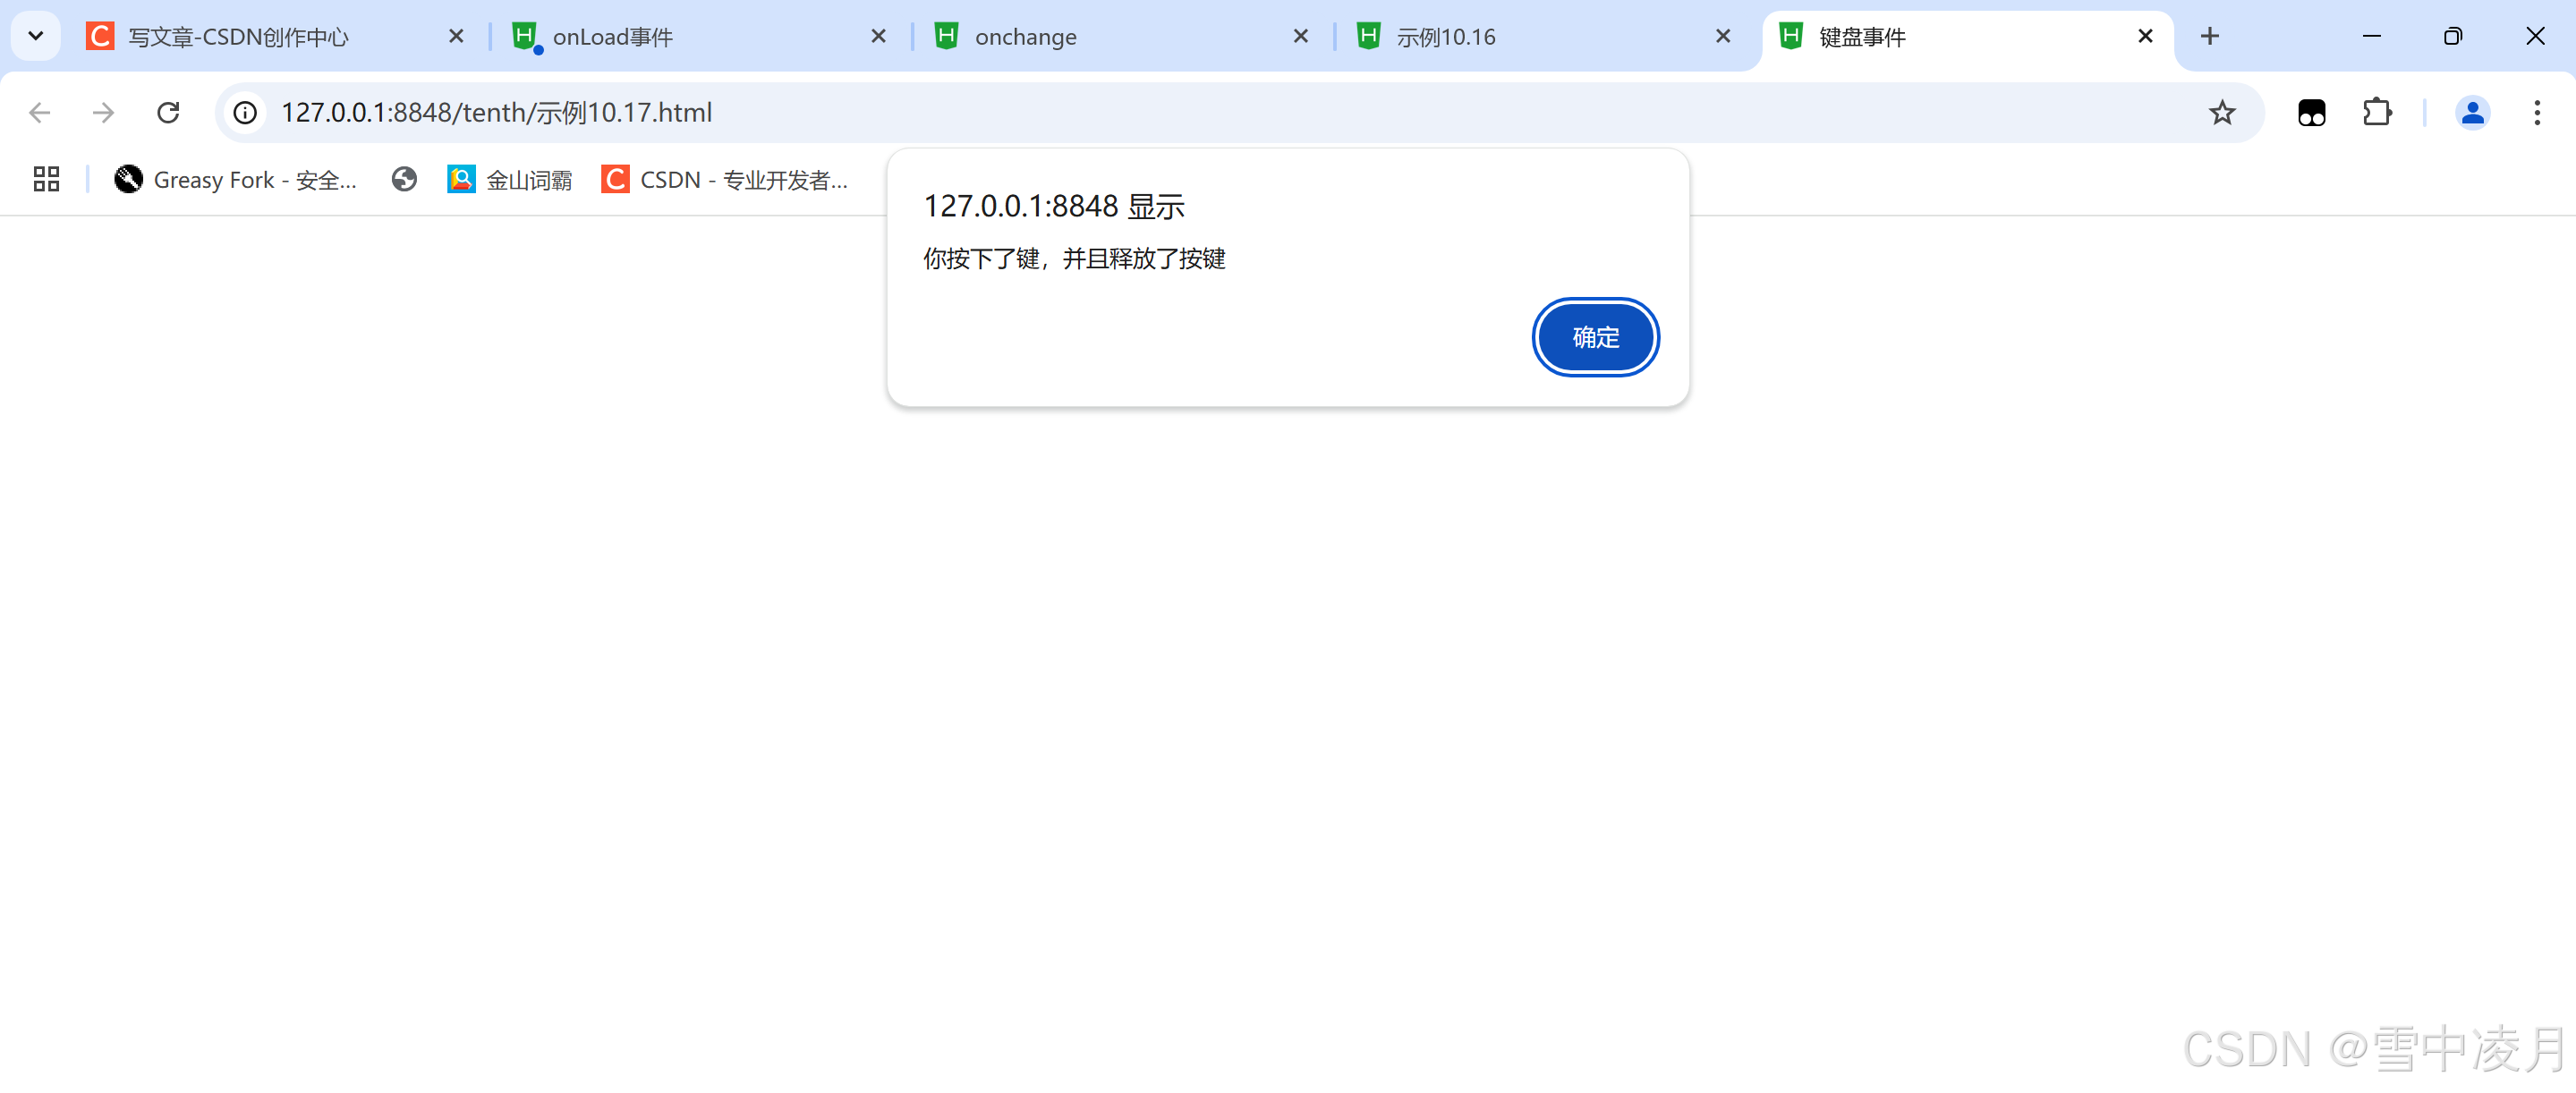Switch to the onchange tab
The height and width of the screenshot is (1093, 2576).
coord(1110,37)
